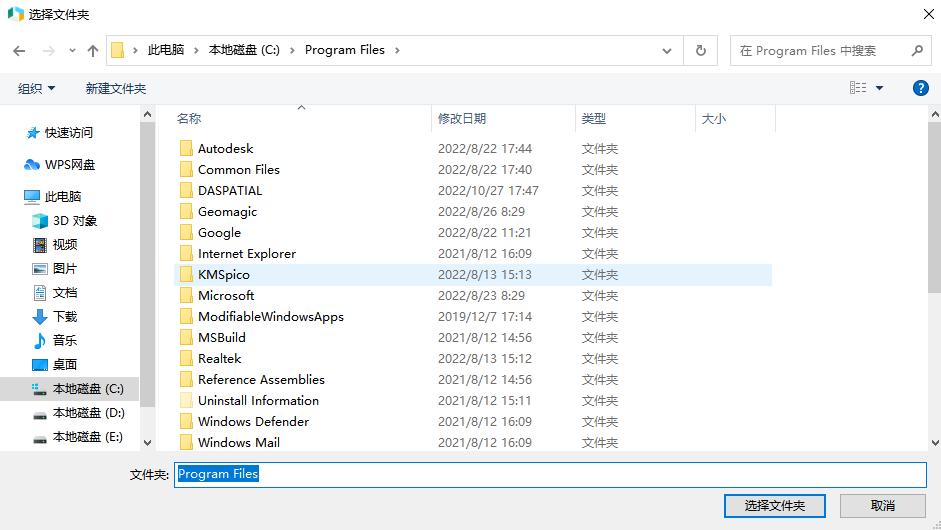Open 桌面 folder in sidebar

point(55,364)
